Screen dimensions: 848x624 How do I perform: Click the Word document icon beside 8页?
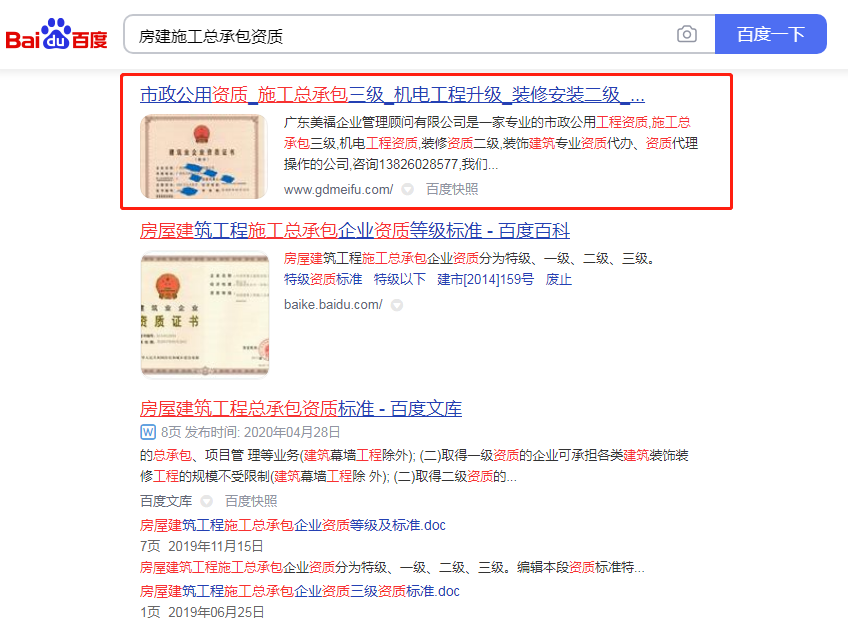click(x=148, y=432)
